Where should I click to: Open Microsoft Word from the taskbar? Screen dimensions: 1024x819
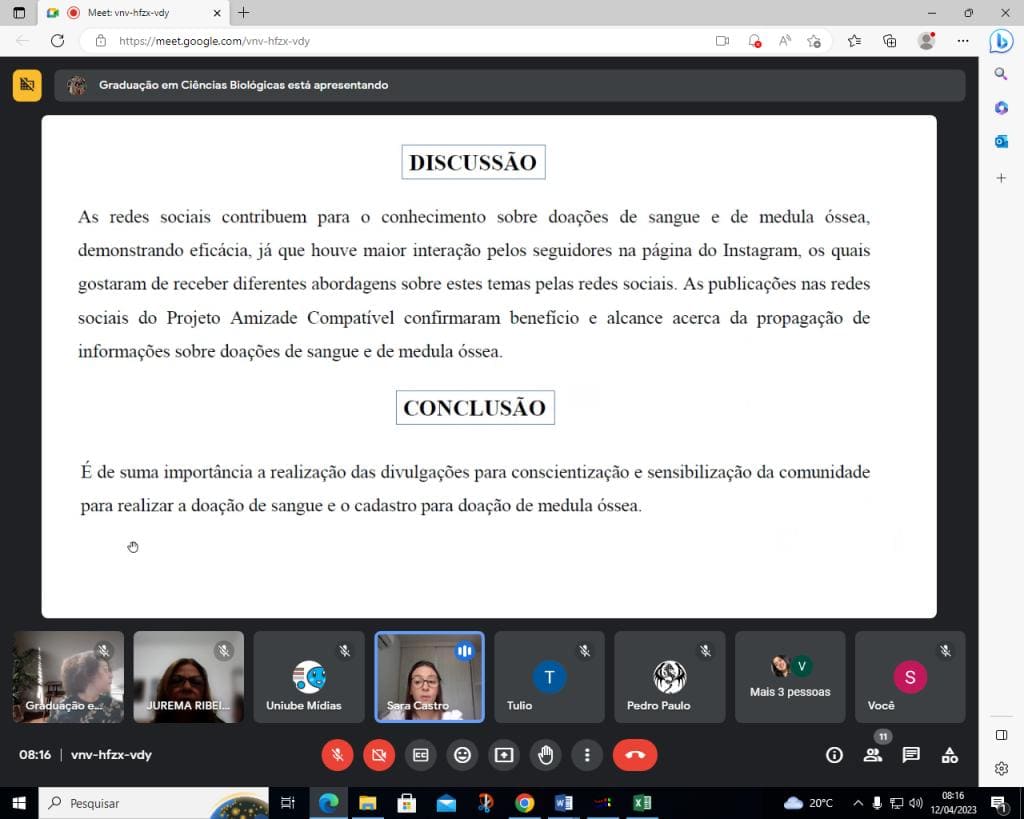pyautogui.click(x=564, y=803)
